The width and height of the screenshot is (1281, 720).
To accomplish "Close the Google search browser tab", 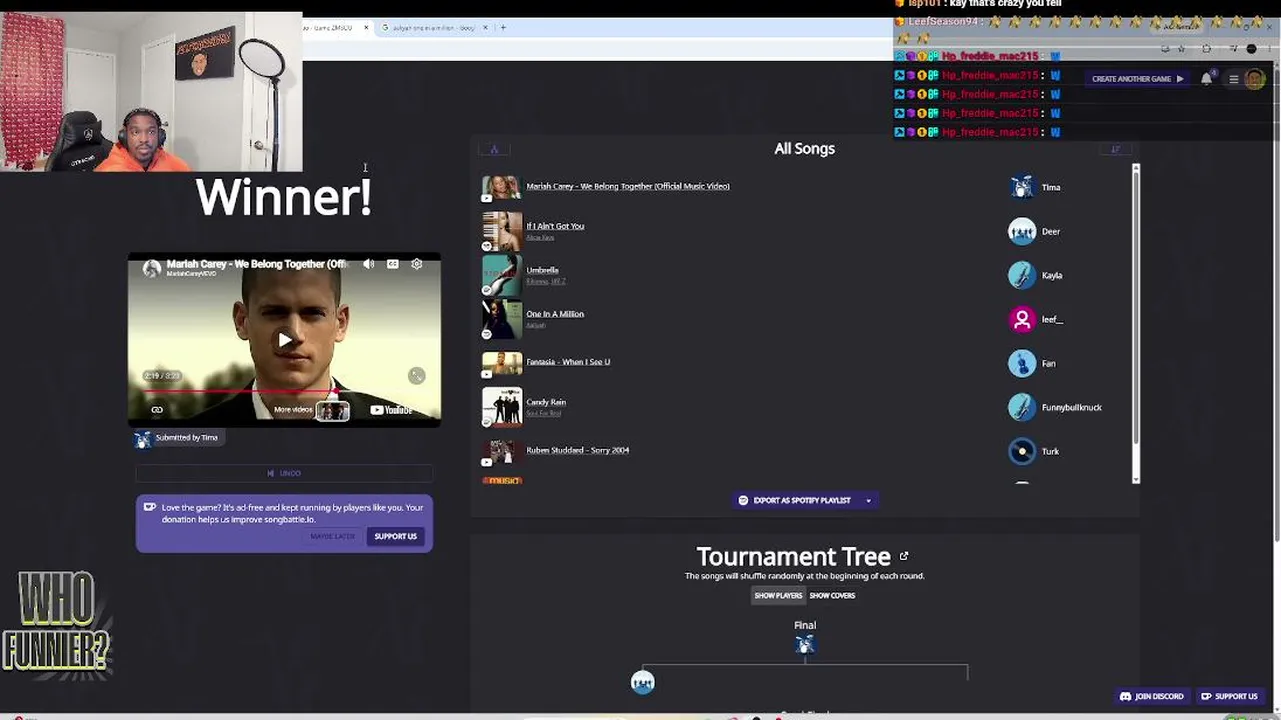I will pos(486,28).
